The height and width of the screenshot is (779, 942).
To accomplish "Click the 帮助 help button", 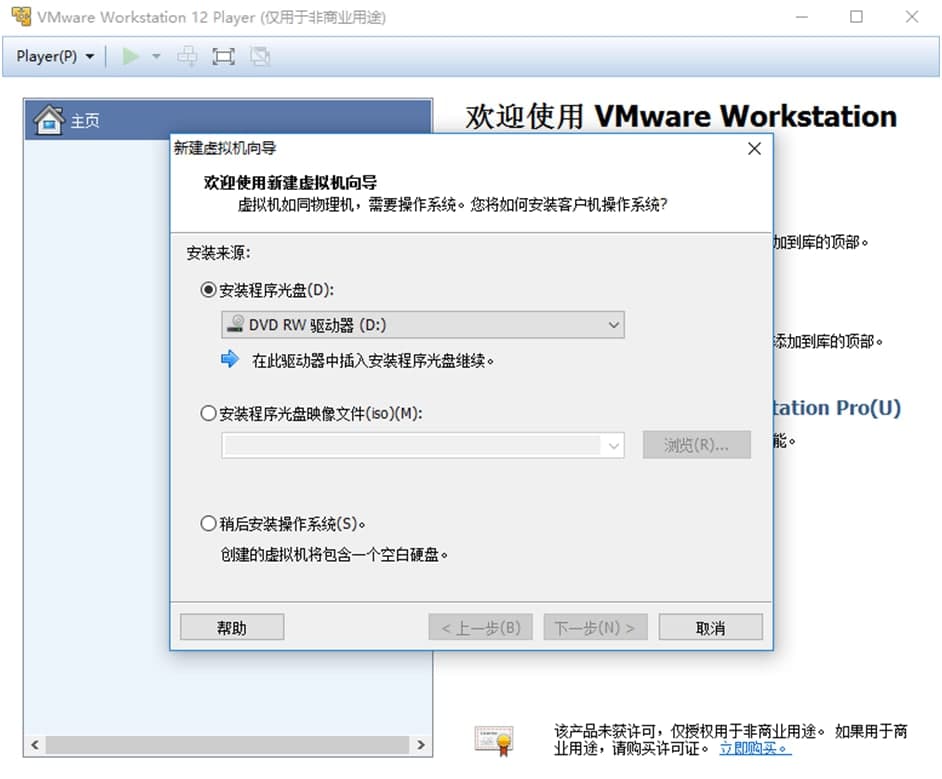I will (x=232, y=628).
